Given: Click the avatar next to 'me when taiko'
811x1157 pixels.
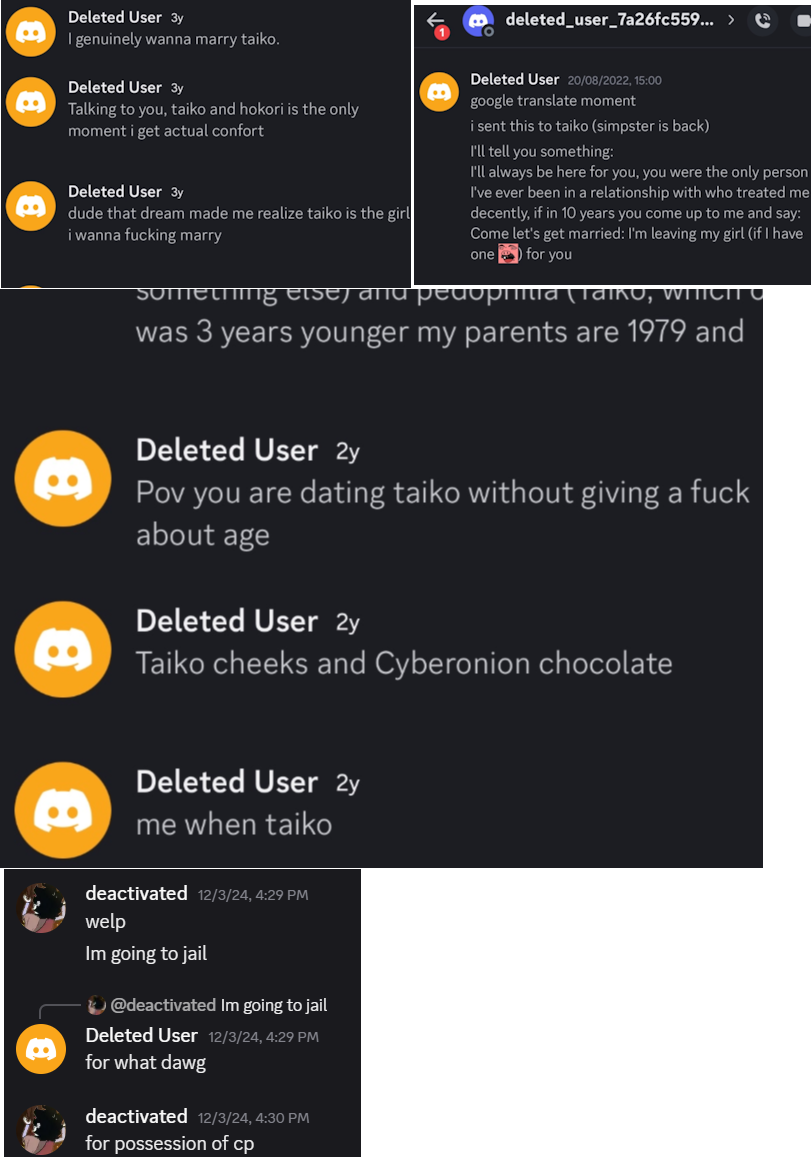Looking at the screenshot, I should coord(63,810).
